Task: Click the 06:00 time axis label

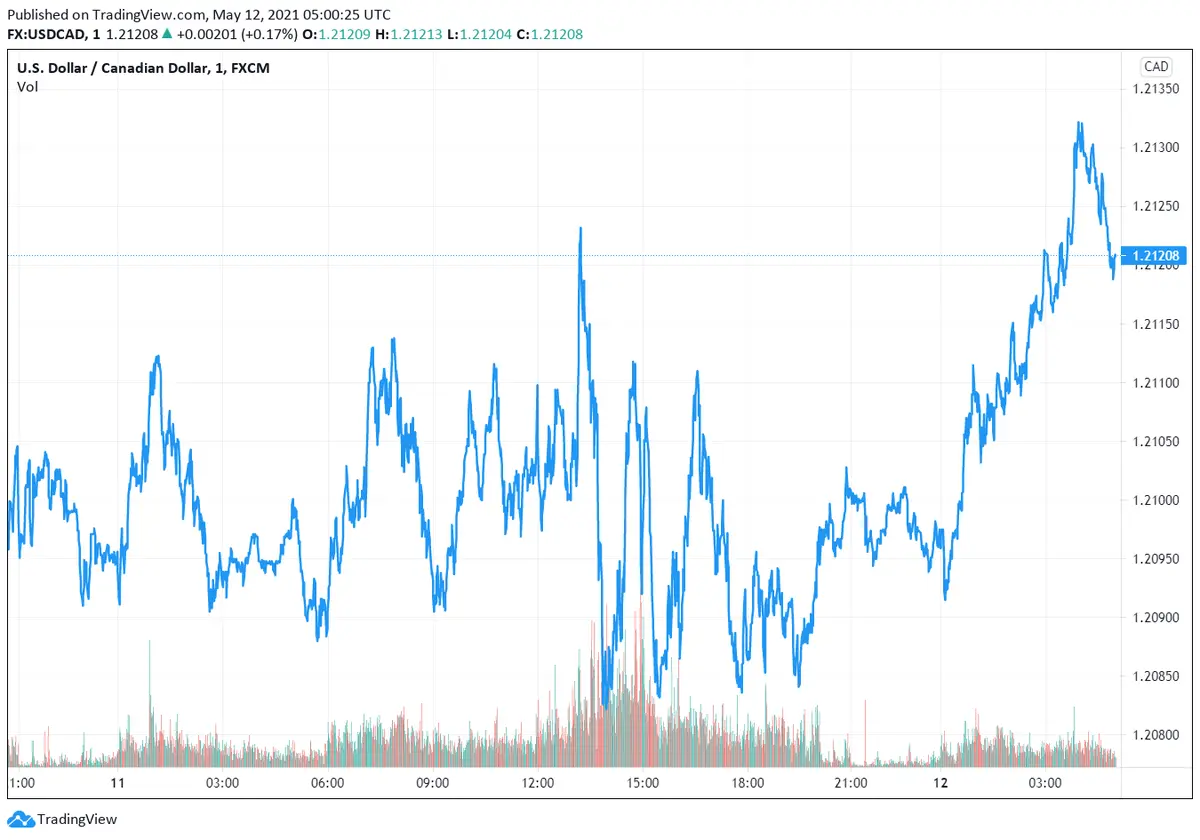Action: [328, 783]
